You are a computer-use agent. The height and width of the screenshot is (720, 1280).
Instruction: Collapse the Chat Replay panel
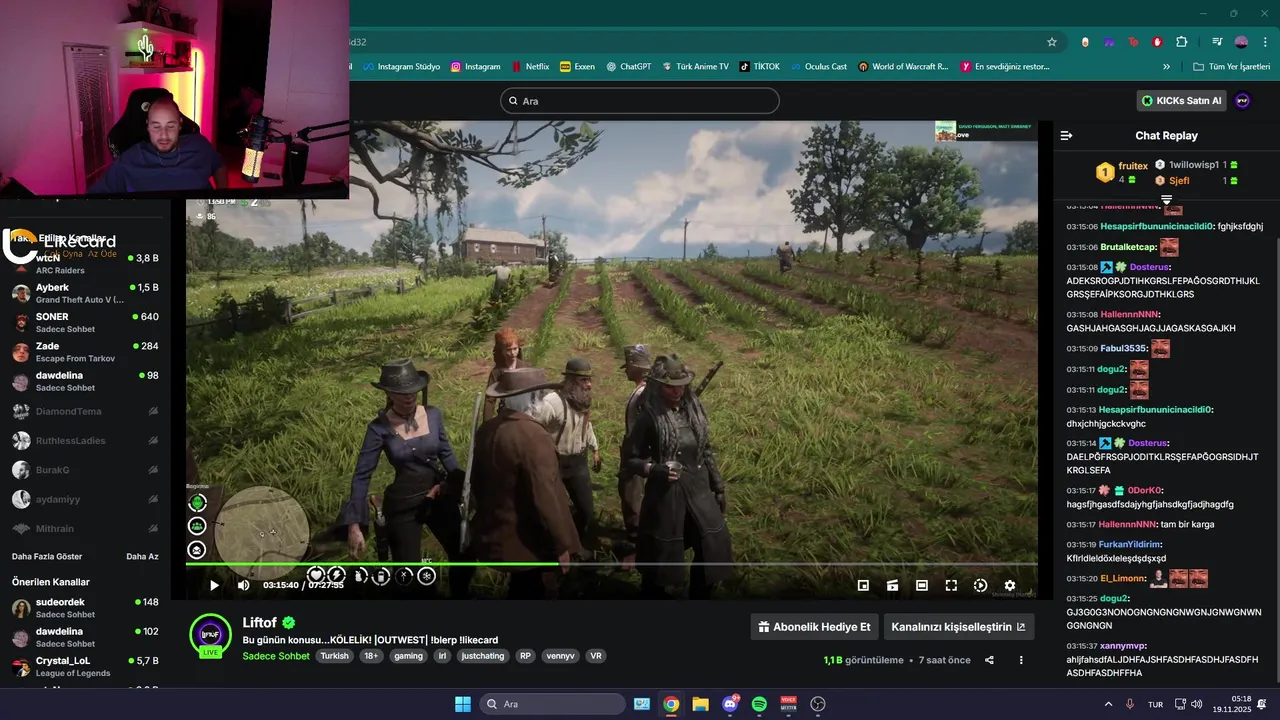pyautogui.click(x=1066, y=135)
